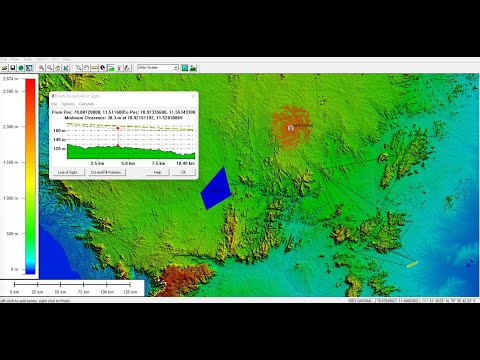Open the Help menu in main menu bar
The width and height of the screenshot is (480, 360).
(x=66, y=59)
